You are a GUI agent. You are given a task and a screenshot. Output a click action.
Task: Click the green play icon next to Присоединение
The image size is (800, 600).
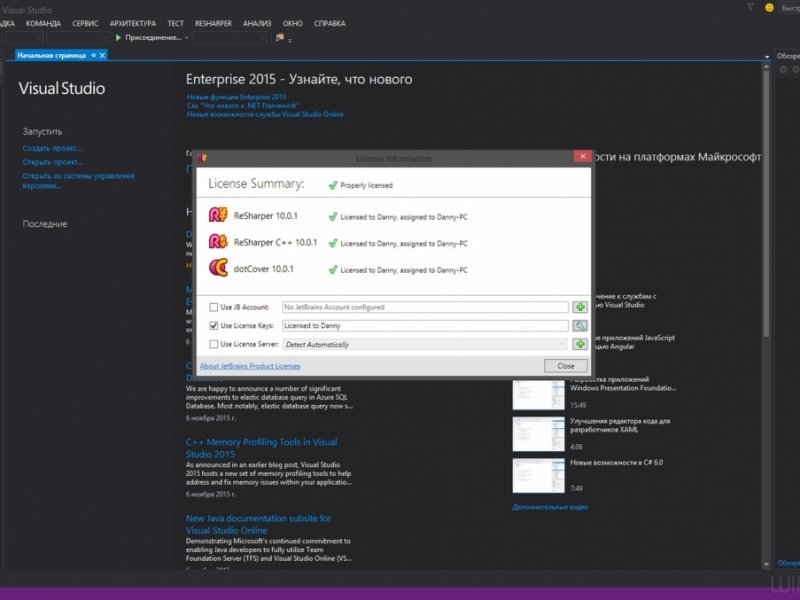pos(118,37)
